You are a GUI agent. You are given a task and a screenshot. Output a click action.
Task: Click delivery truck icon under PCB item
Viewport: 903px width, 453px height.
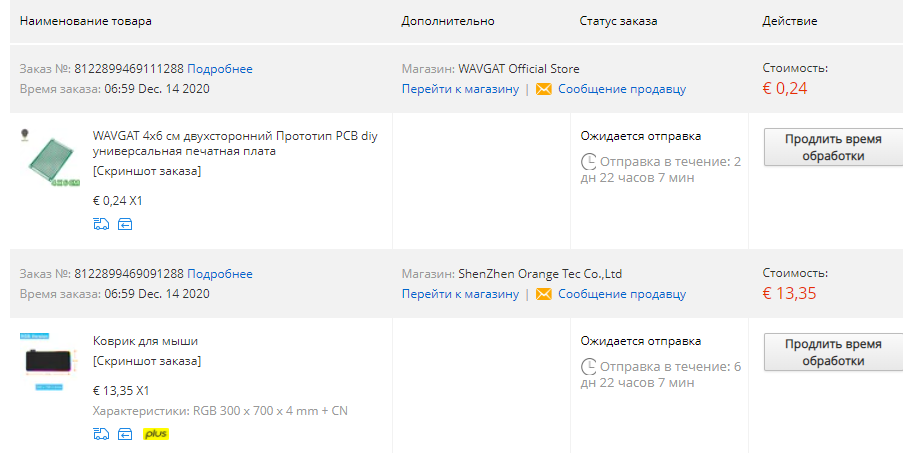point(101,224)
